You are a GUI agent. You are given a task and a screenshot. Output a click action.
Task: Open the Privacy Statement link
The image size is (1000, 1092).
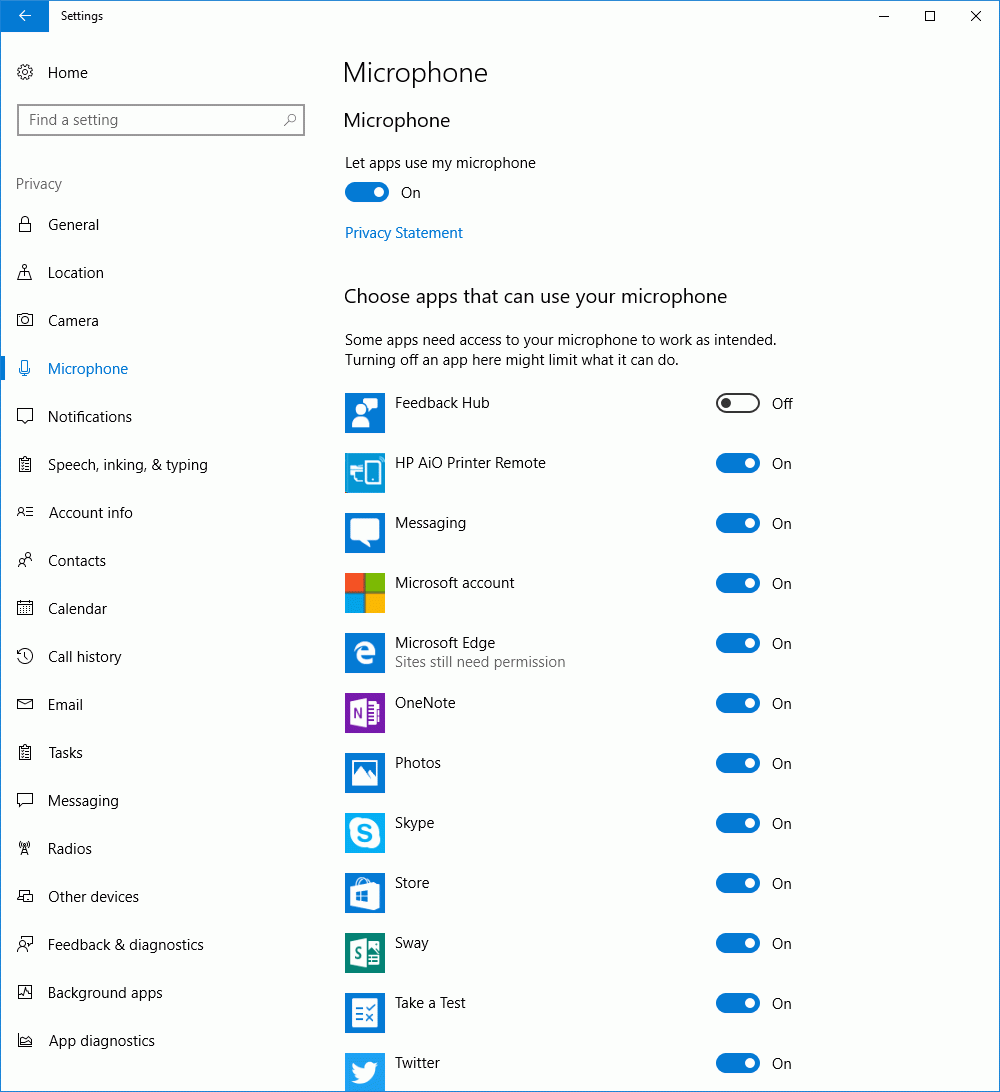tap(403, 233)
